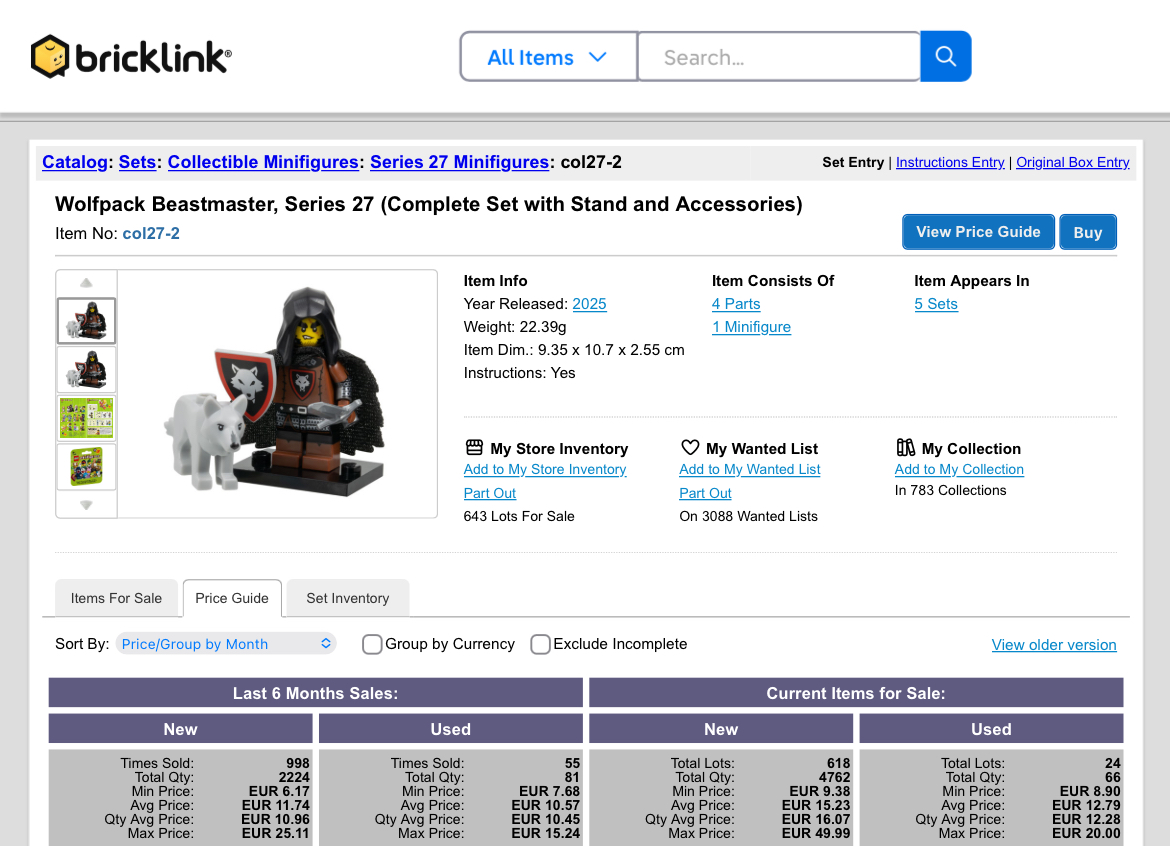Screen dimensions: 1170x846
Task: Click the Buy button
Action: click(x=1087, y=232)
